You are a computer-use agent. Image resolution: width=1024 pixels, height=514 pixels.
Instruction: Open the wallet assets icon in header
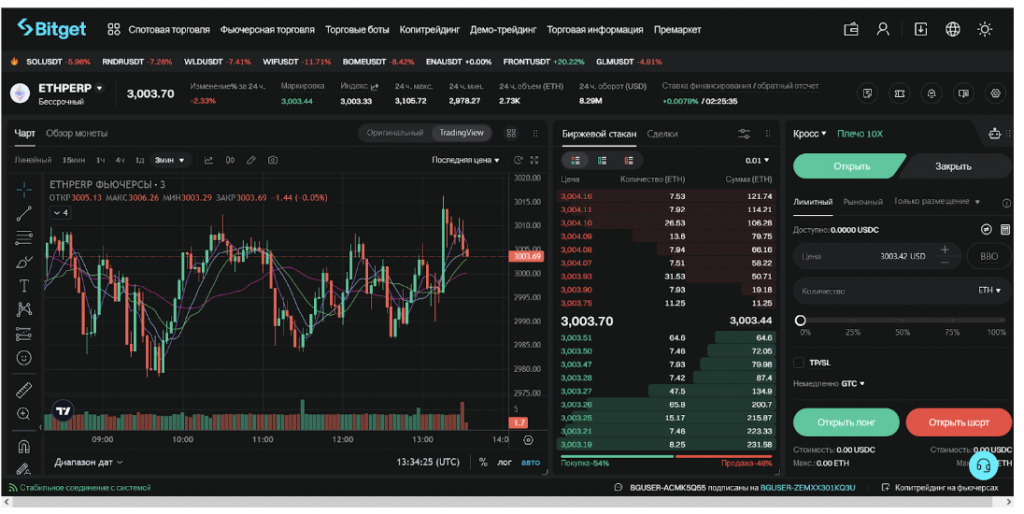click(x=851, y=30)
